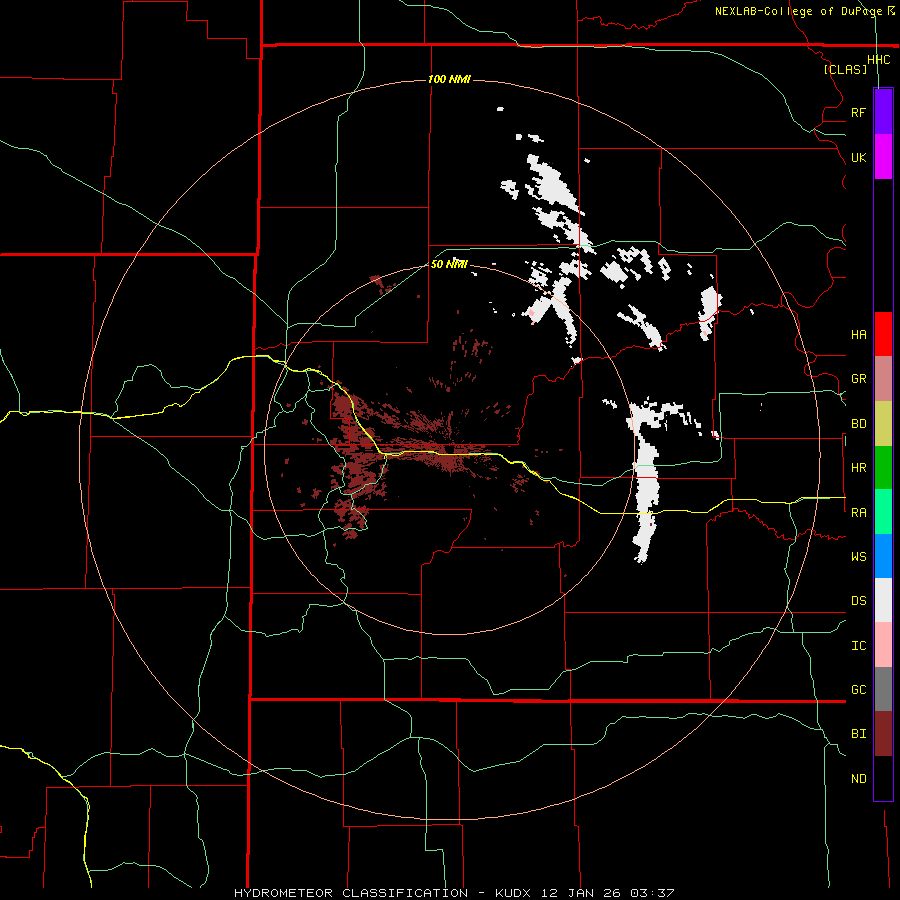Screen dimensions: 900x900
Task: Click the WS blue legend swatch
Action: [883, 556]
